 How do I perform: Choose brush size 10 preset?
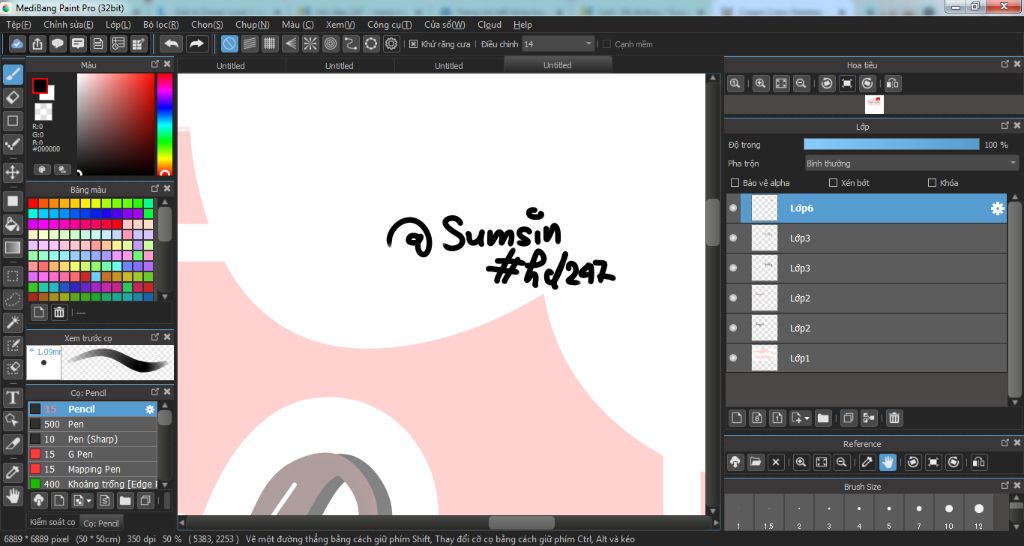coord(949,513)
